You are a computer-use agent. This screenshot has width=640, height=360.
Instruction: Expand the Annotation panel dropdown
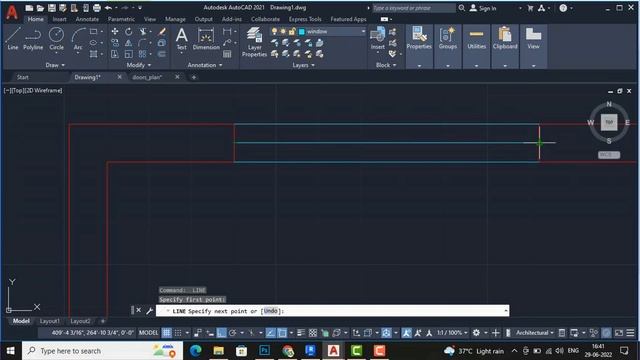(205, 65)
